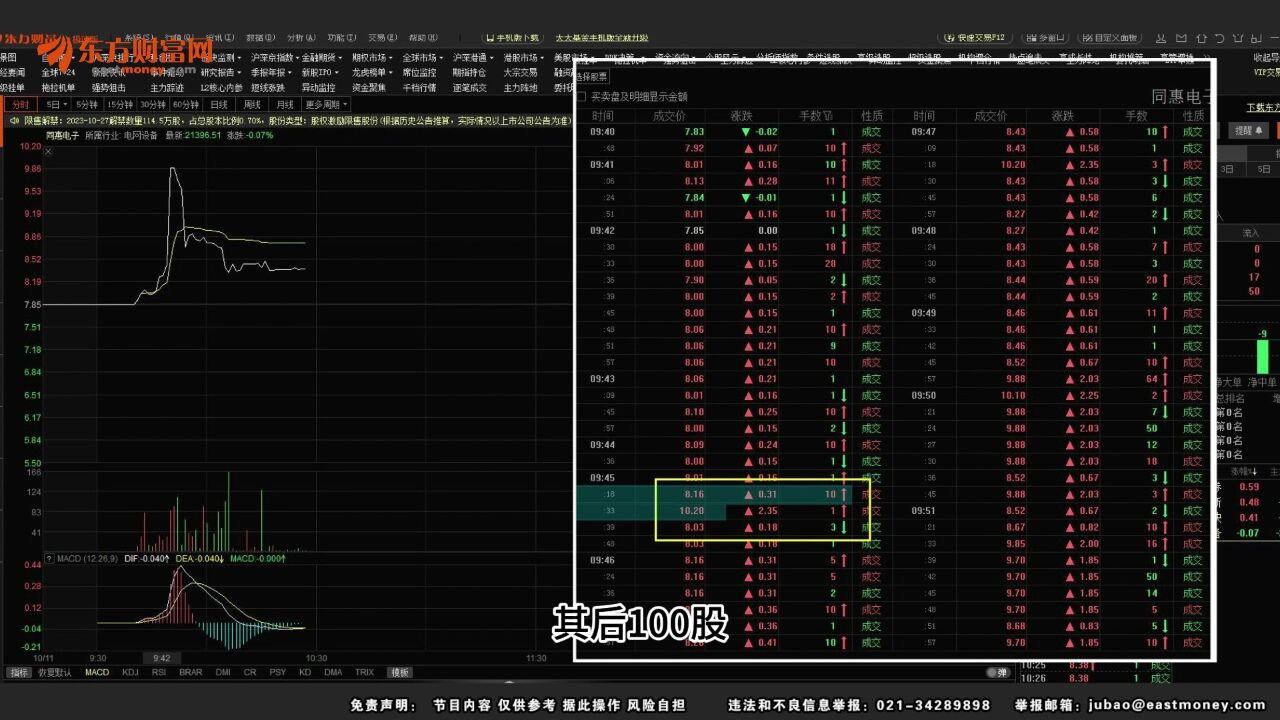Select the BRAR indicator tab
1280x720 pixels.
pos(190,672)
